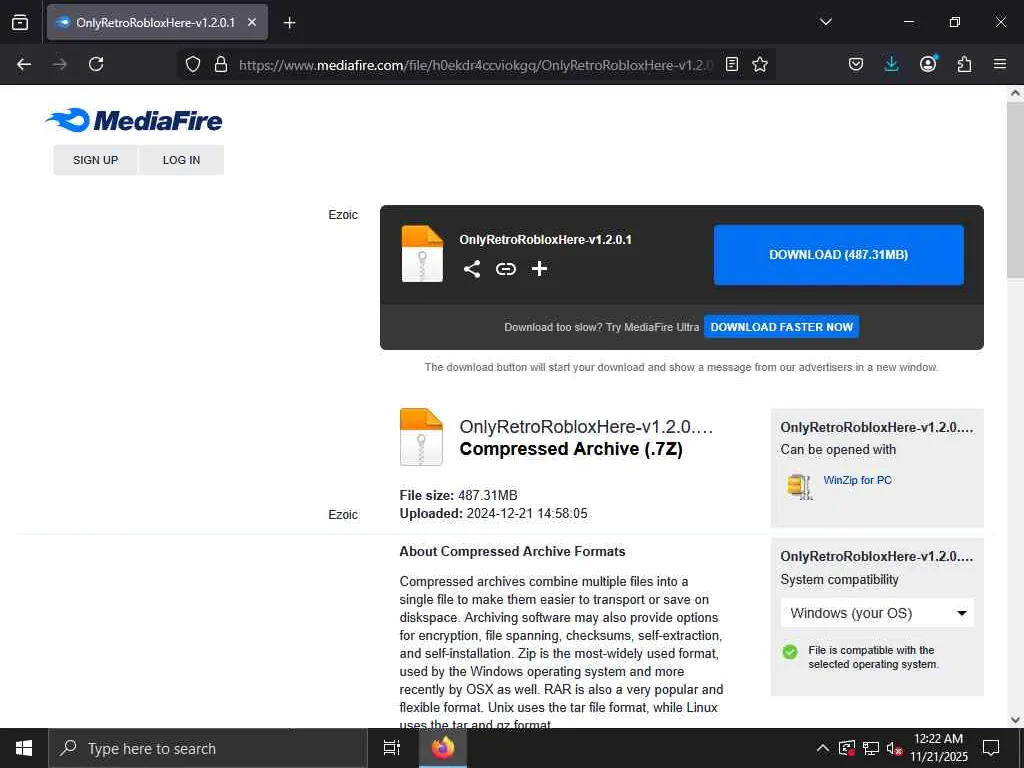1024x768 pixels.
Task: Click the System compatibility label
Action: (x=839, y=580)
